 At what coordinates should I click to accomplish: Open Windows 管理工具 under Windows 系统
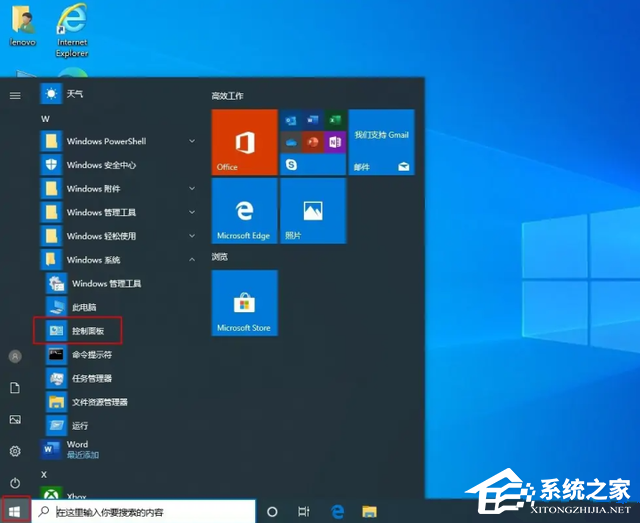coord(121,283)
